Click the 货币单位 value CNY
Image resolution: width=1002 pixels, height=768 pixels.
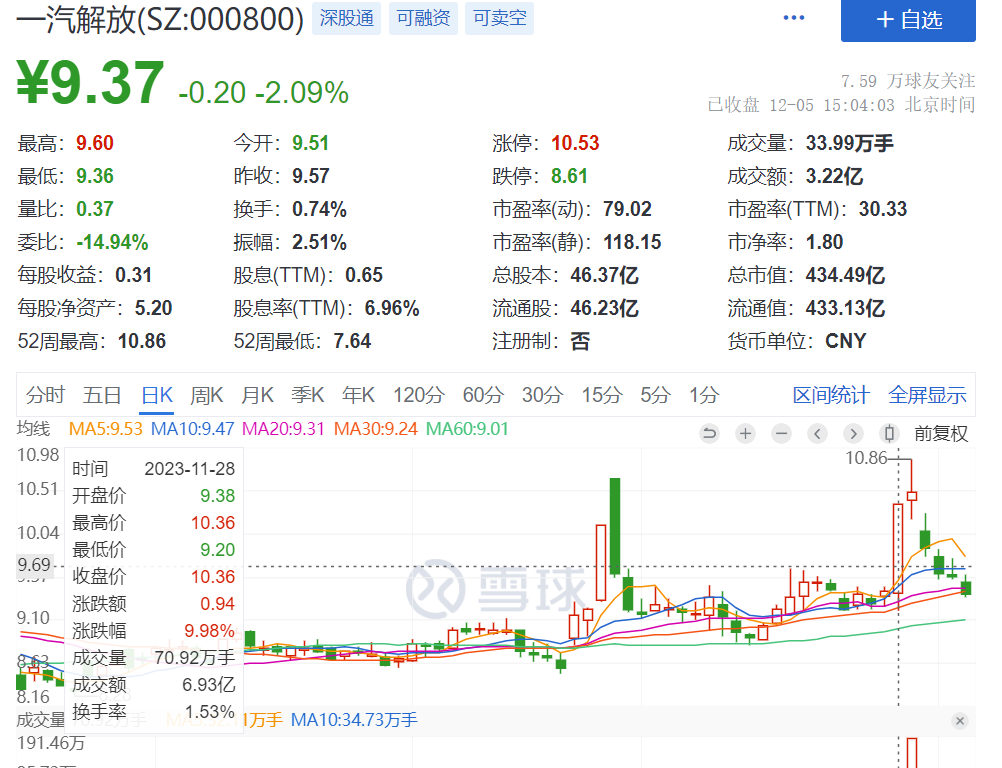tap(845, 341)
